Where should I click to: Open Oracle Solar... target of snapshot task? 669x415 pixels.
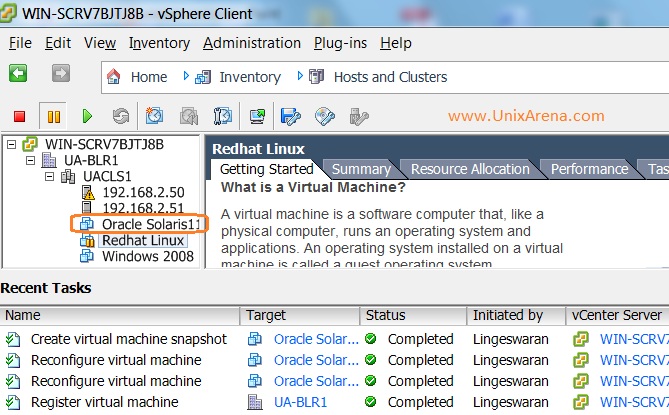tap(316, 339)
